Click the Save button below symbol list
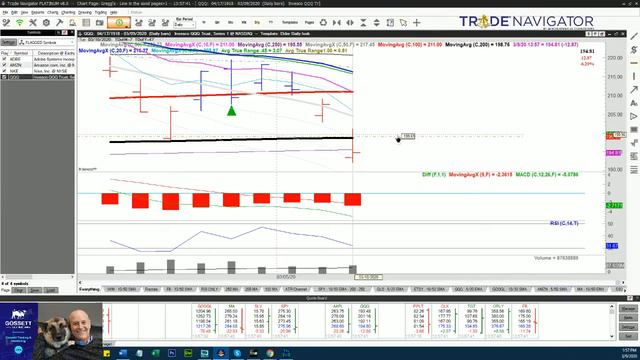Viewport: 640px width, 360px height. 35,290
